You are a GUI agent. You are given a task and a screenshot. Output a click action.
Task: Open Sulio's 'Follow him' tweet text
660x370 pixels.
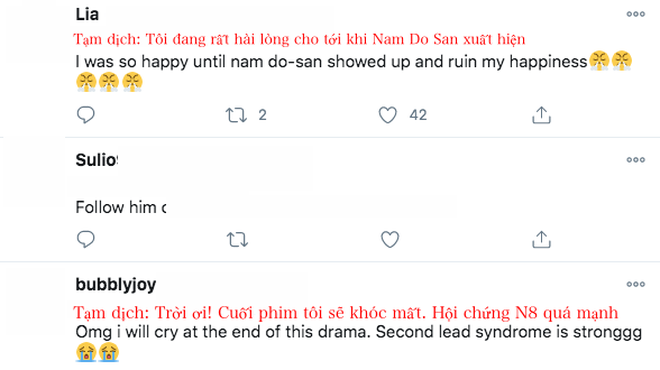(x=121, y=207)
